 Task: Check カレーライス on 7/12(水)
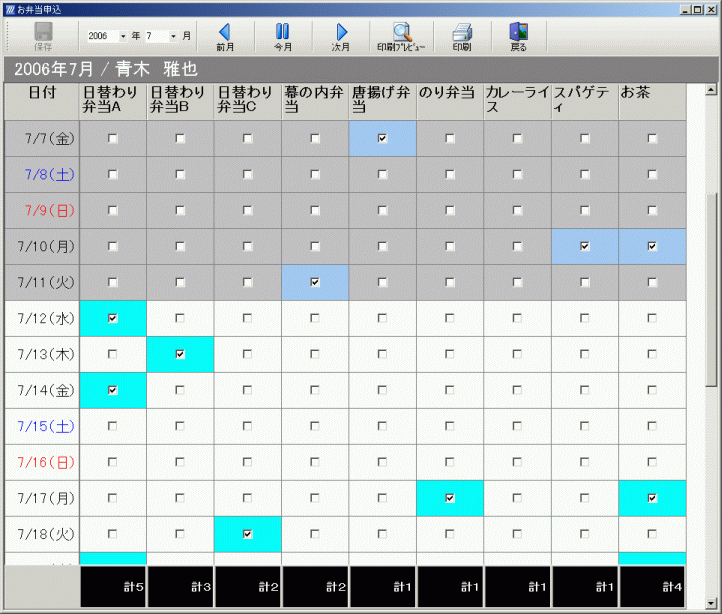pyautogui.click(x=517, y=318)
